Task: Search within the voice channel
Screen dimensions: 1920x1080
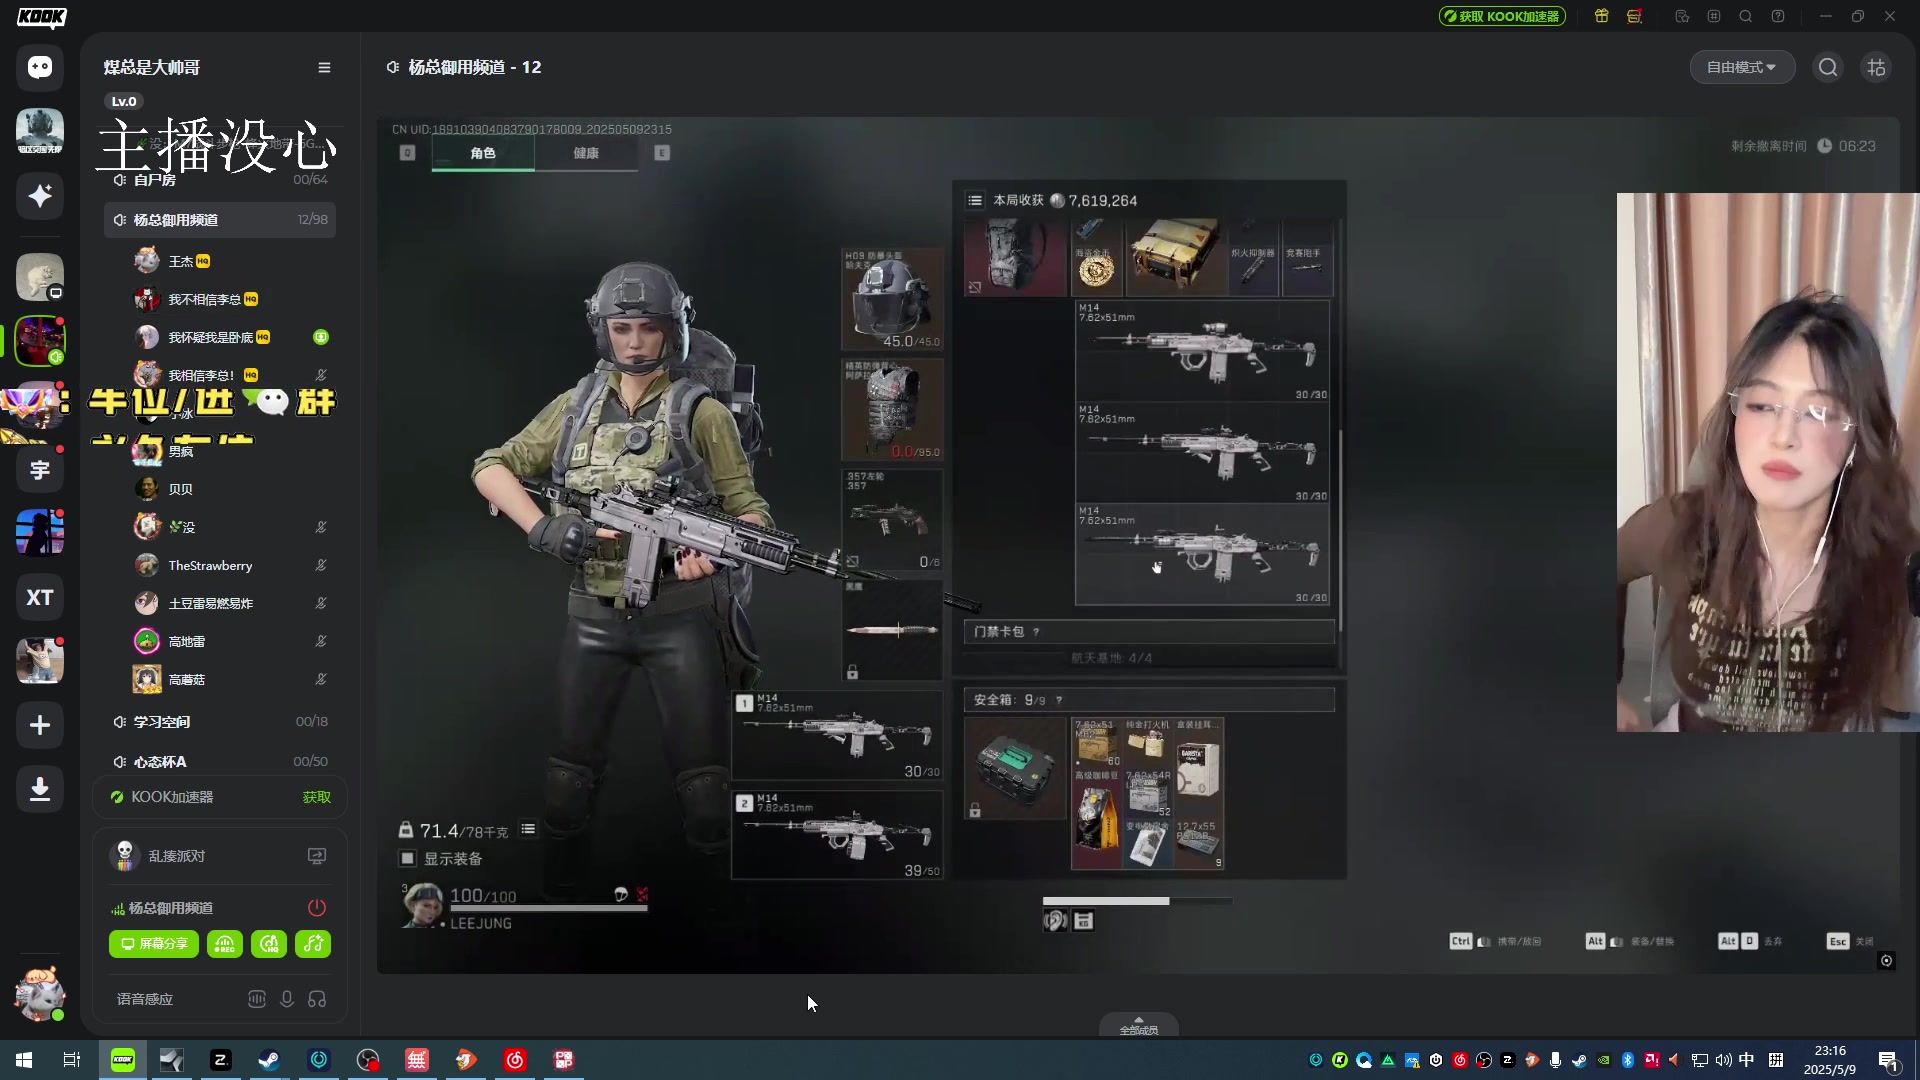Action: 1828,67
